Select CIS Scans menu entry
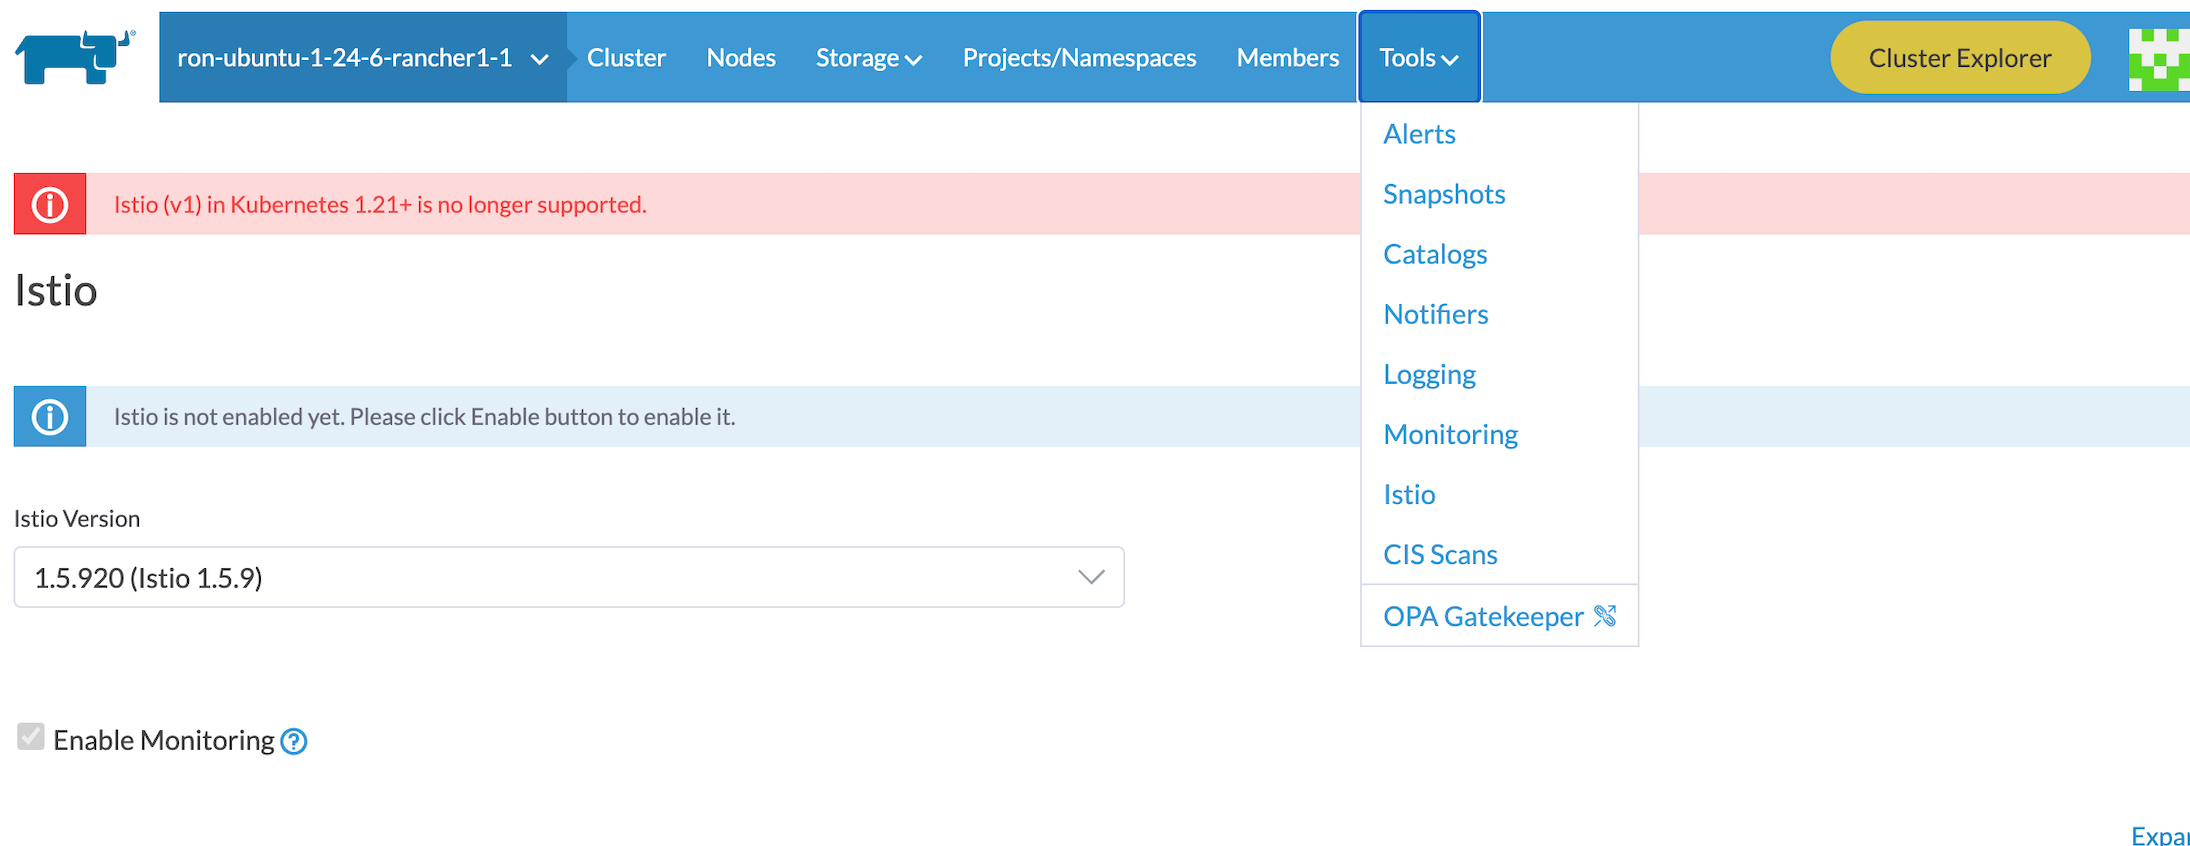This screenshot has height=846, width=2190. [1440, 554]
